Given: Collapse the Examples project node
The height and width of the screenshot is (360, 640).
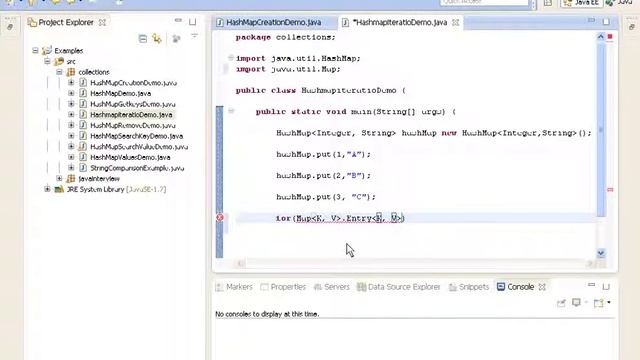Looking at the screenshot, I should [x=36, y=51].
